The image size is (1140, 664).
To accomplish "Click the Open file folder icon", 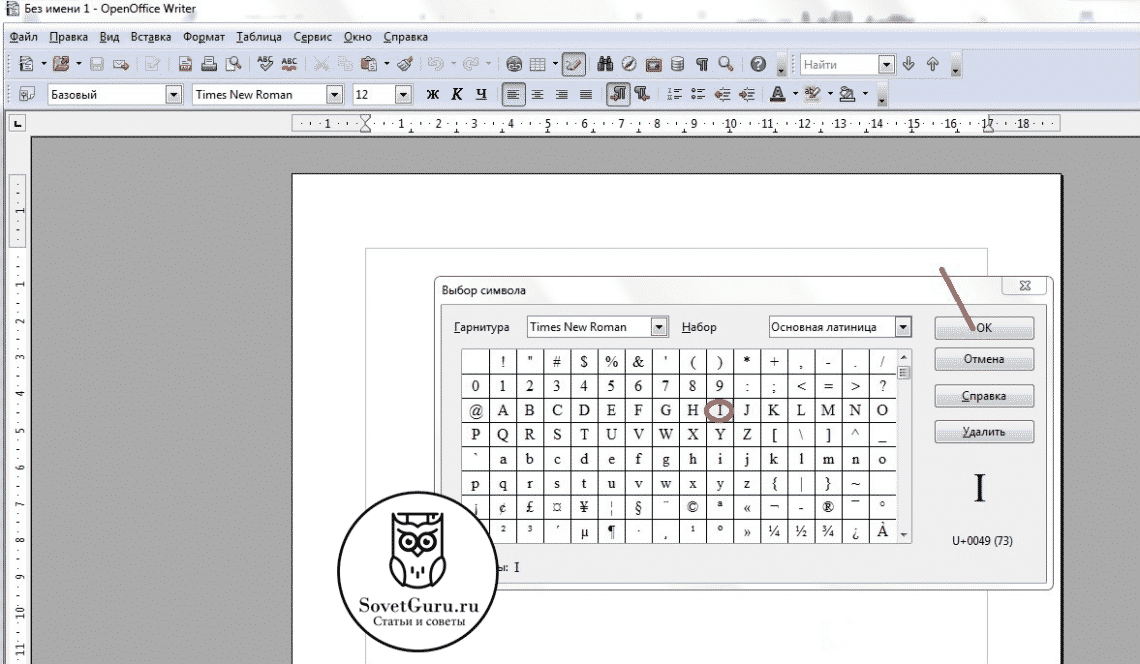I will pyautogui.click(x=61, y=64).
